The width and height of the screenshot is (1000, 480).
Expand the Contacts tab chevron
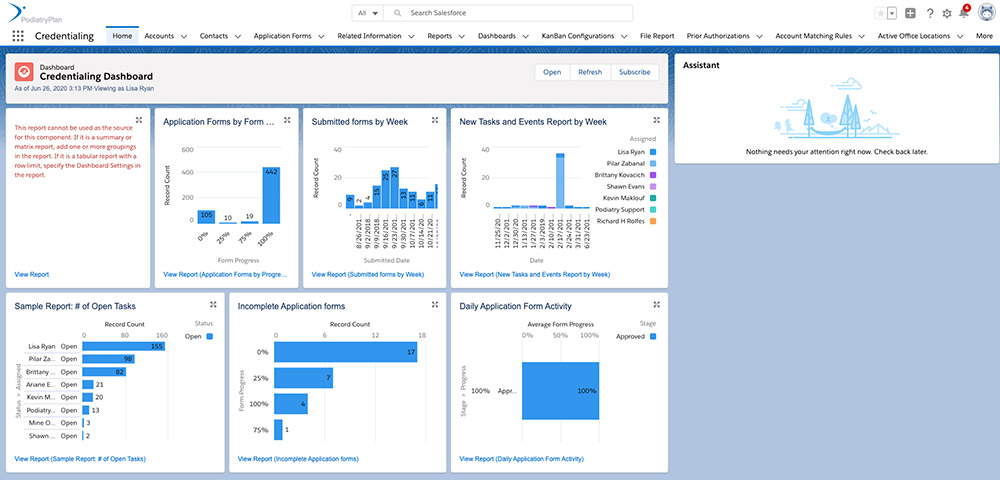pos(237,36)
